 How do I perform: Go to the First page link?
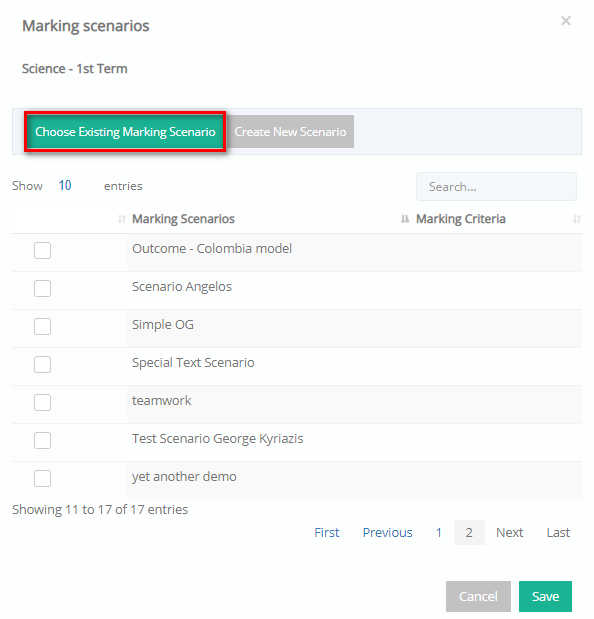pos(326,532)
